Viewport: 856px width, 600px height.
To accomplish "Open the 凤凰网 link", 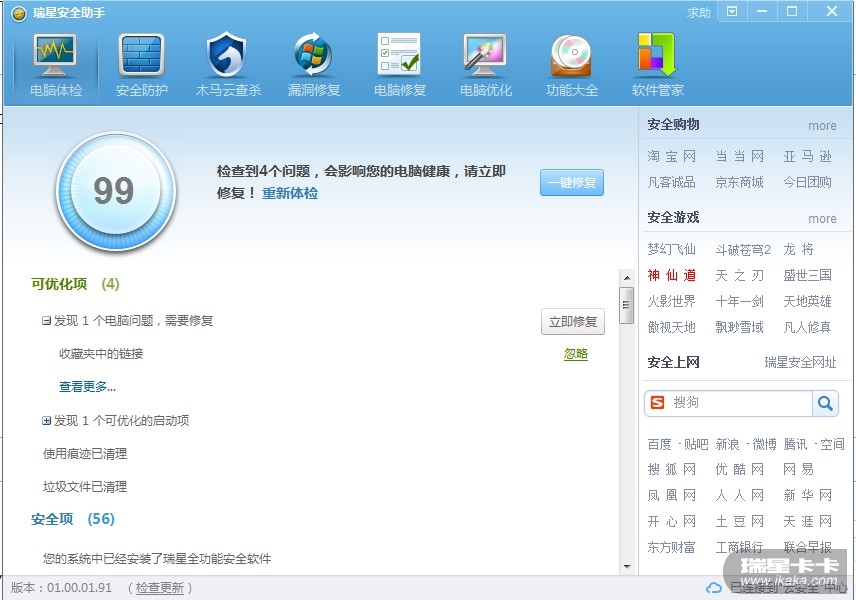I will (x=671, y=496).
